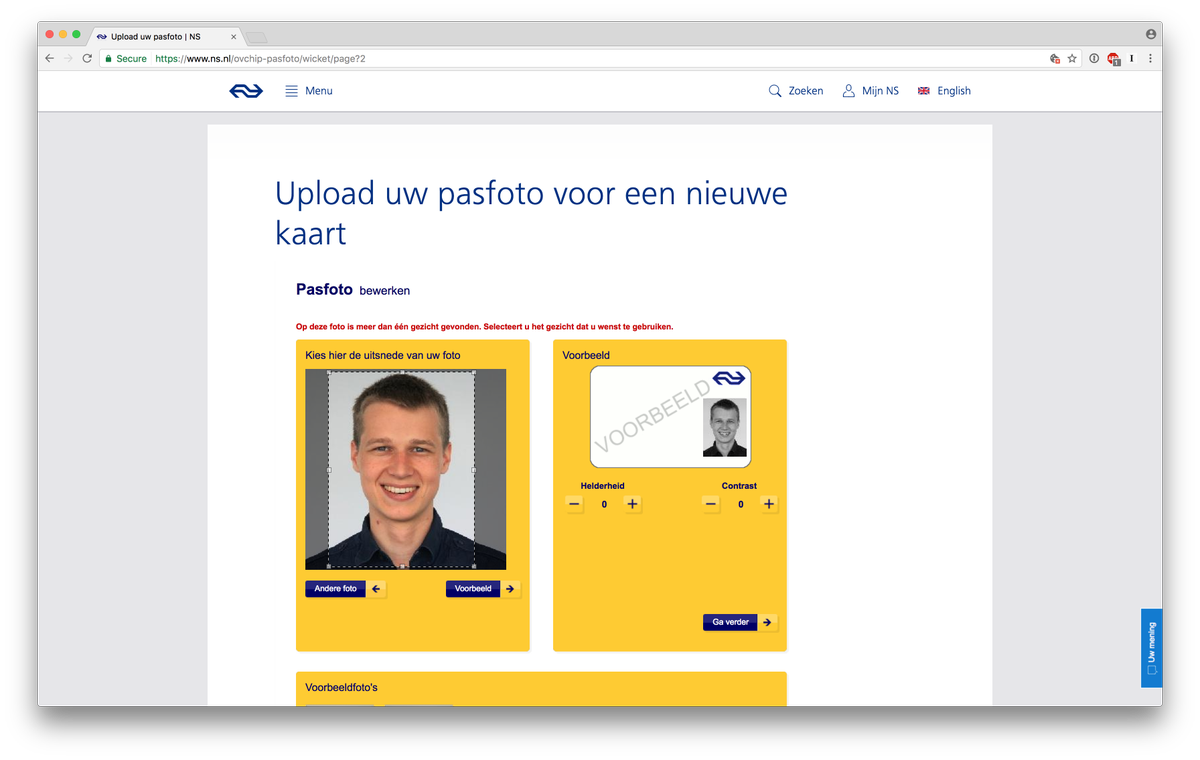Click the translate icon in address bar
Viewport: 1200px width, 760px height.
coord(1055,59)
